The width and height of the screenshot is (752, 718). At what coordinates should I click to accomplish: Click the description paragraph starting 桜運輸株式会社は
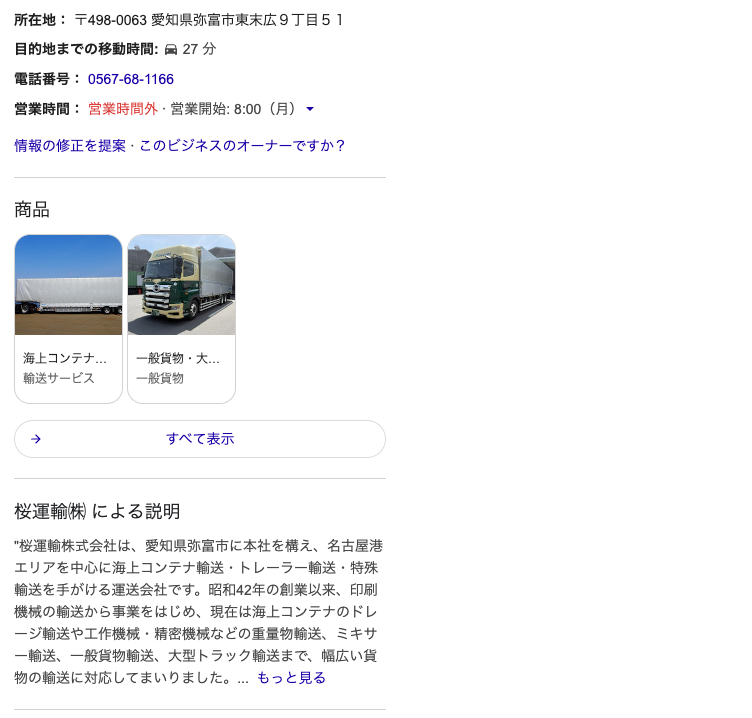point(199,612)
